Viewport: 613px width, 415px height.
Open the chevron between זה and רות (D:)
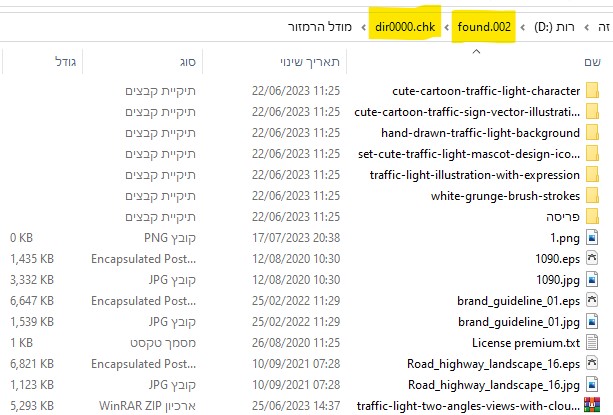(x=587, y=27)
